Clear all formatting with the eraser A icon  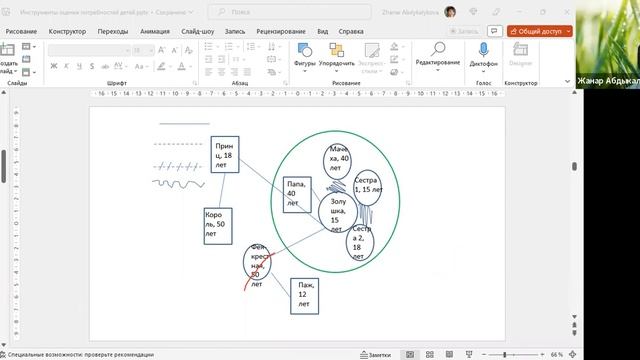coord(188,50)
